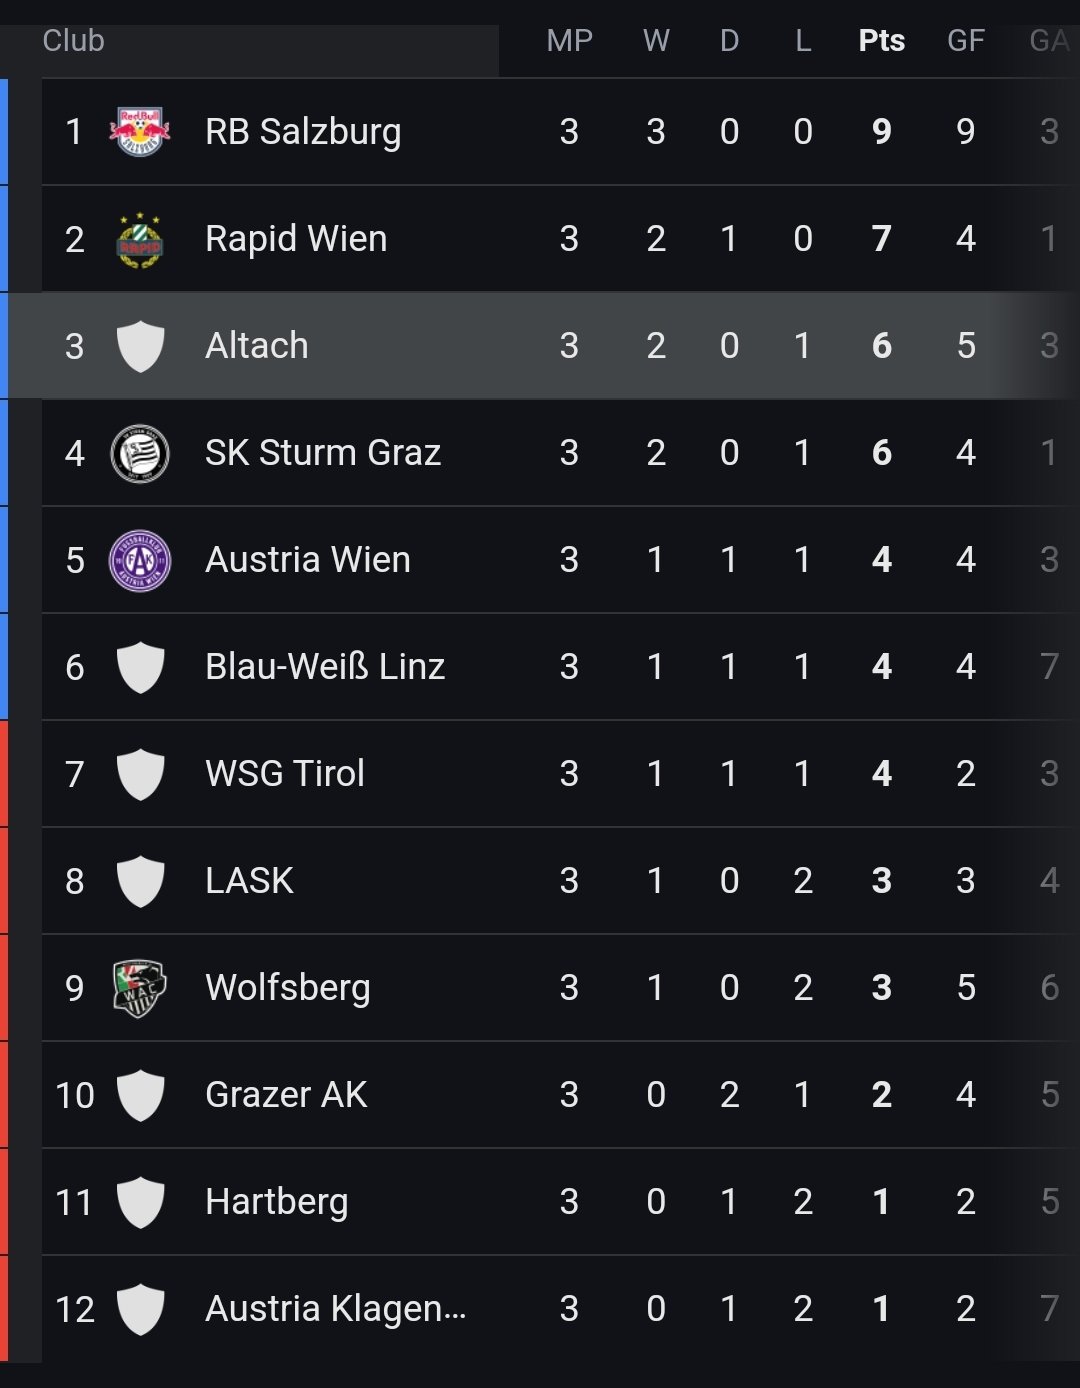Click the partially visible GA column header
The image size is (1080, 1388).
tap(1050, 41)
